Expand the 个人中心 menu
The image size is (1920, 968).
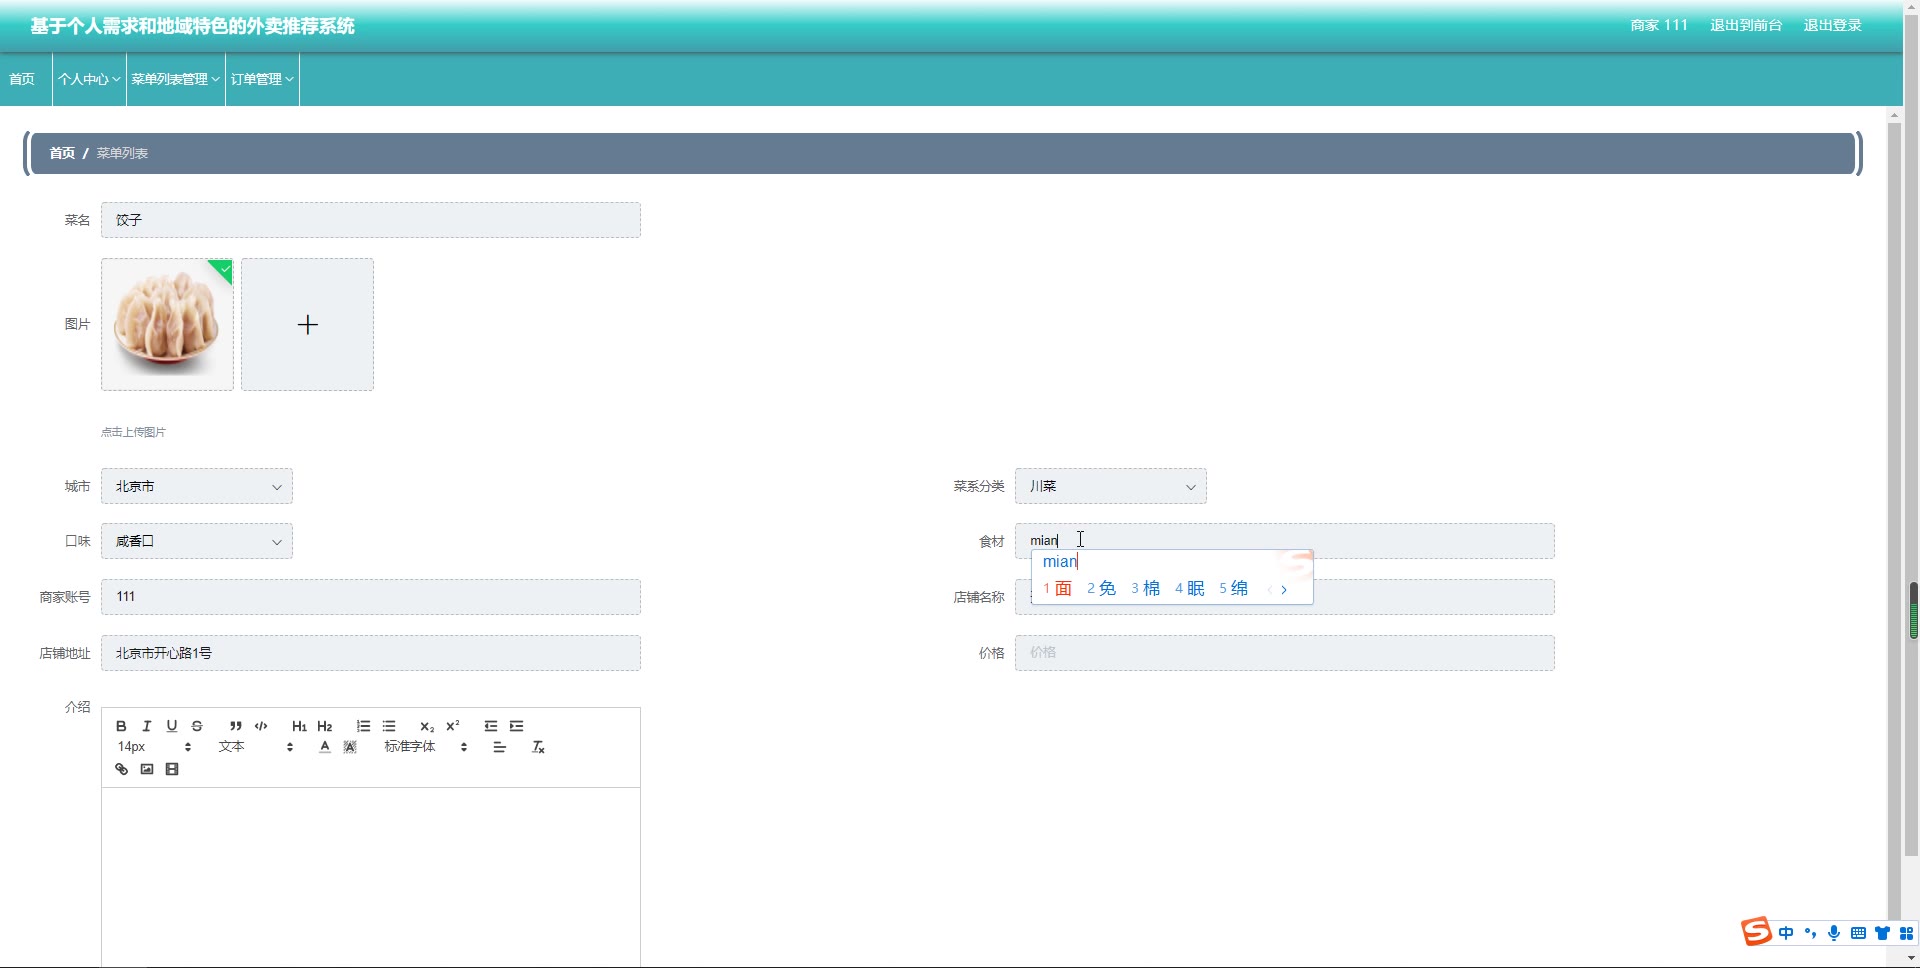(89, 79)
